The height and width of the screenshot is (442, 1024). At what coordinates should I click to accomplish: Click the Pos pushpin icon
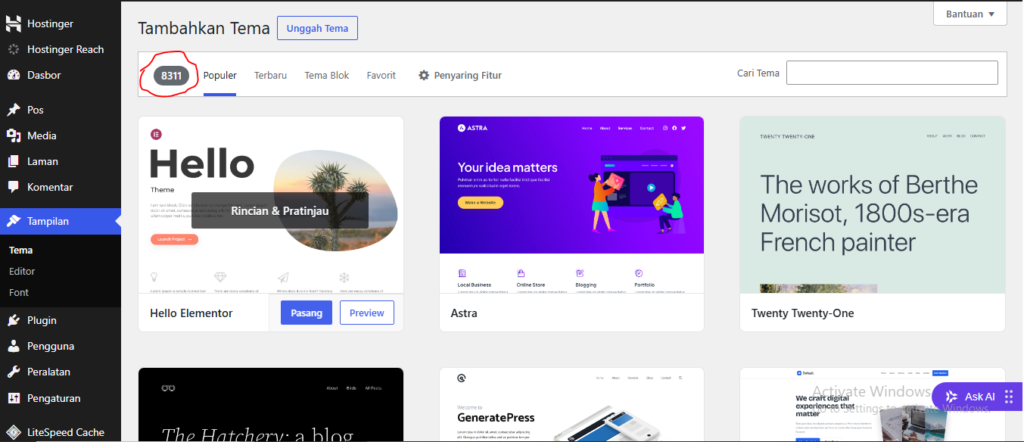tap(14, 110)
